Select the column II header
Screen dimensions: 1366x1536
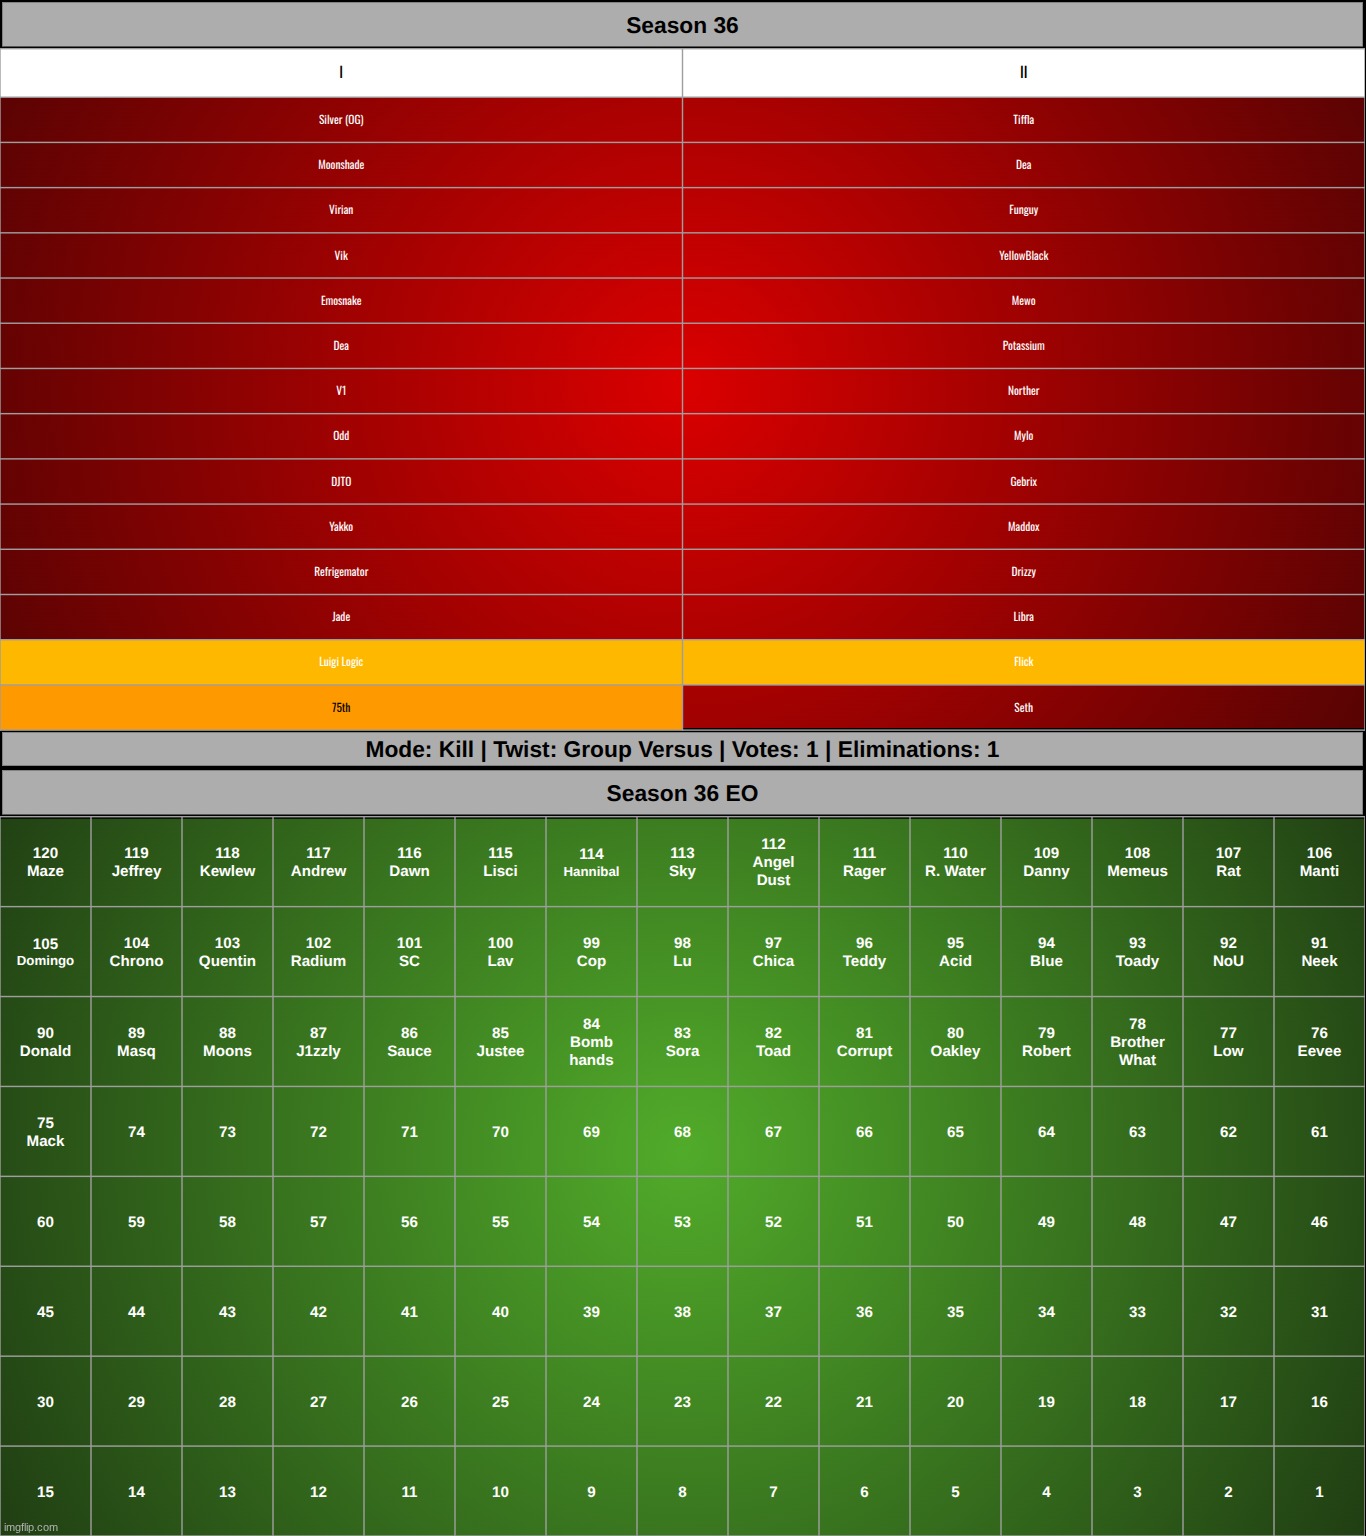[x=1023, y=72]
